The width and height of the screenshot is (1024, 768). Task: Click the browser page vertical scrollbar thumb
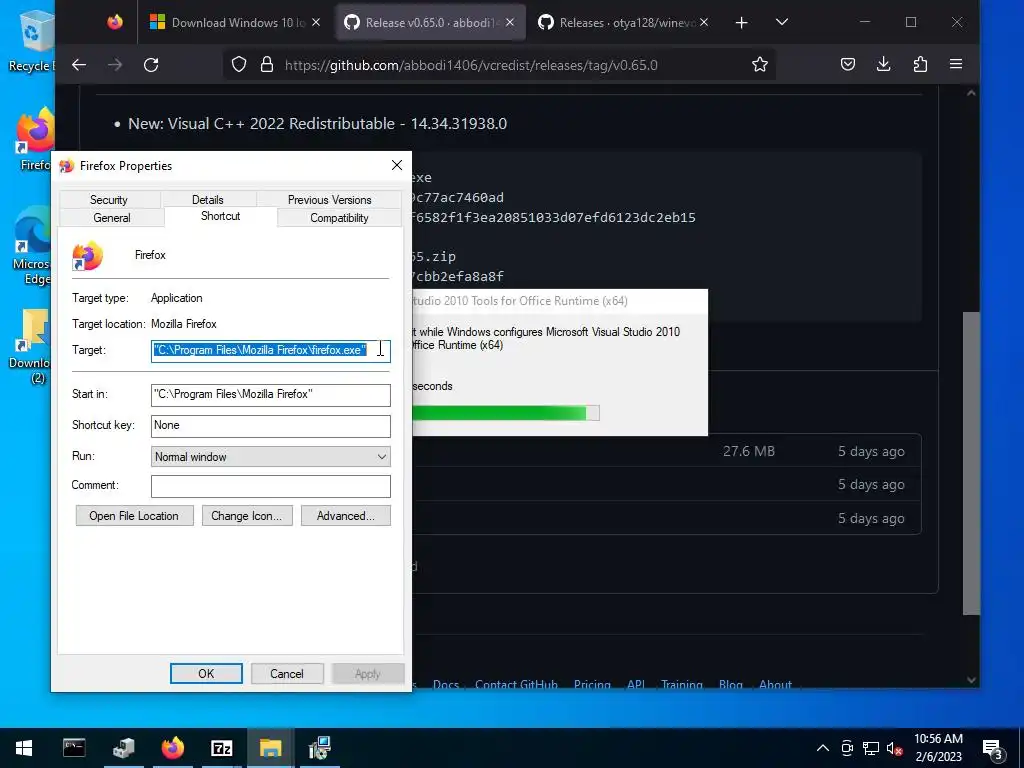971,463
